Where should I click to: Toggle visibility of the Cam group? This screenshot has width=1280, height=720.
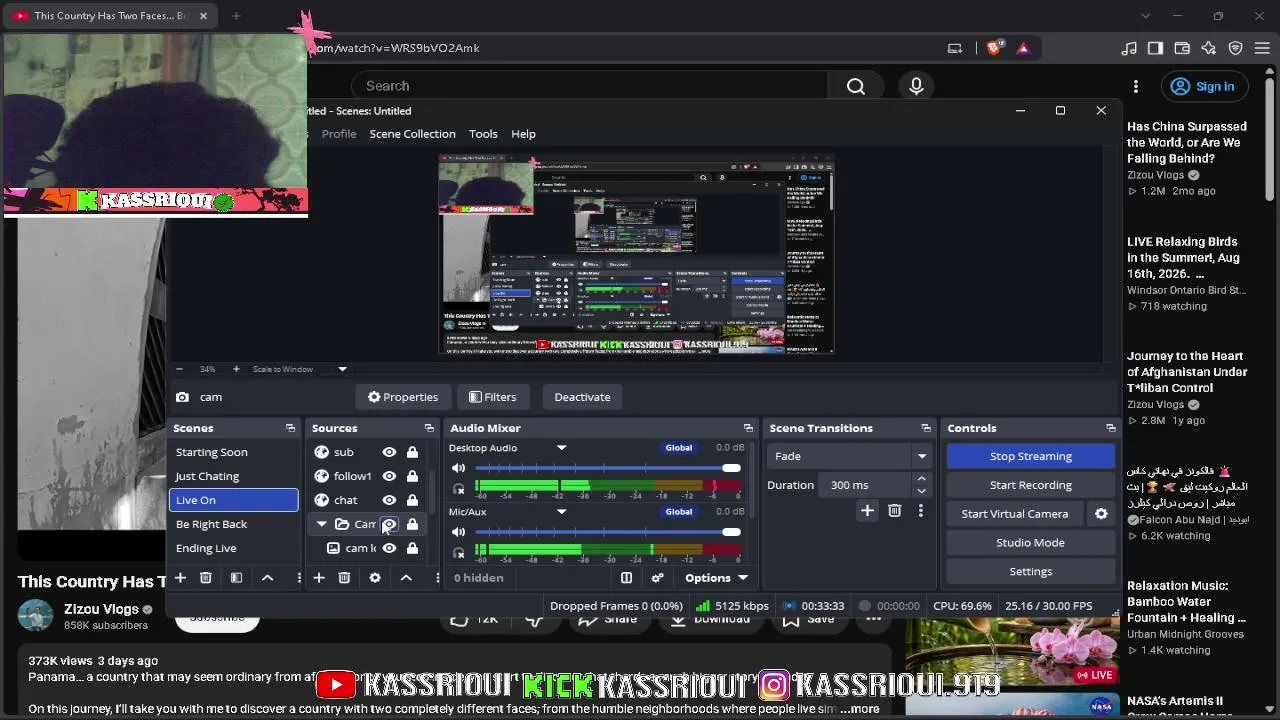click(389, 524)
